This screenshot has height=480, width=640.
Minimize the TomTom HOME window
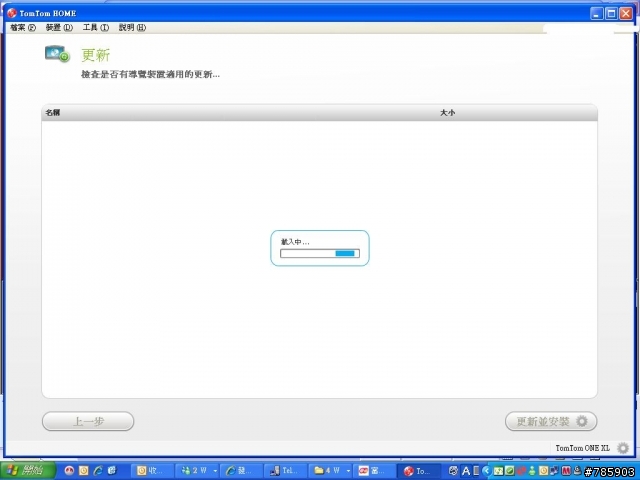[x=596, y=13]
